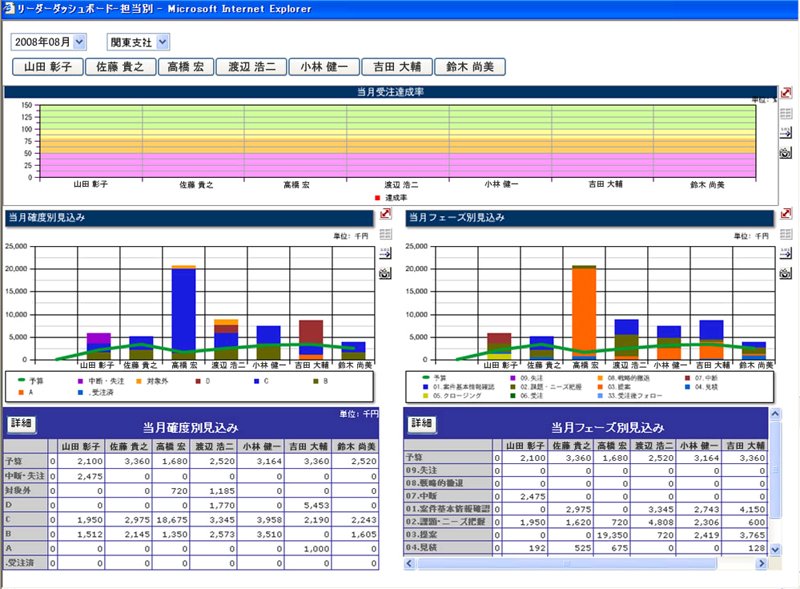Maximize the 当月確度別見込み chart with expand icon
The image size is (800, 589).
click(x=386, y=214)
